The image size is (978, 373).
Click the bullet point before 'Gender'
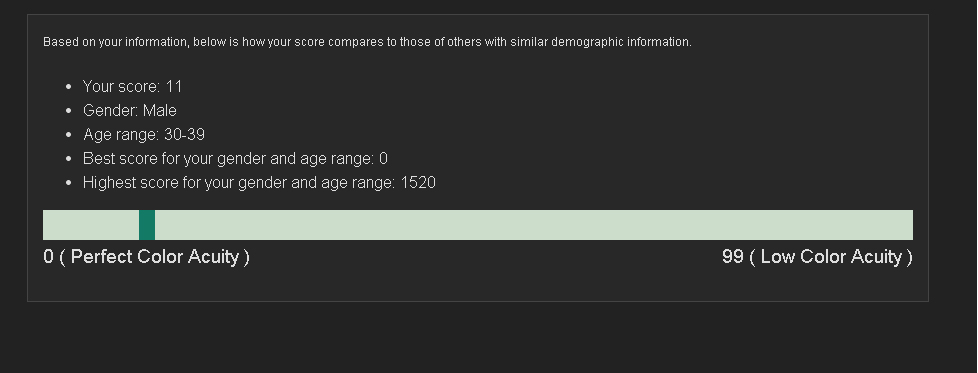(69, 111)
